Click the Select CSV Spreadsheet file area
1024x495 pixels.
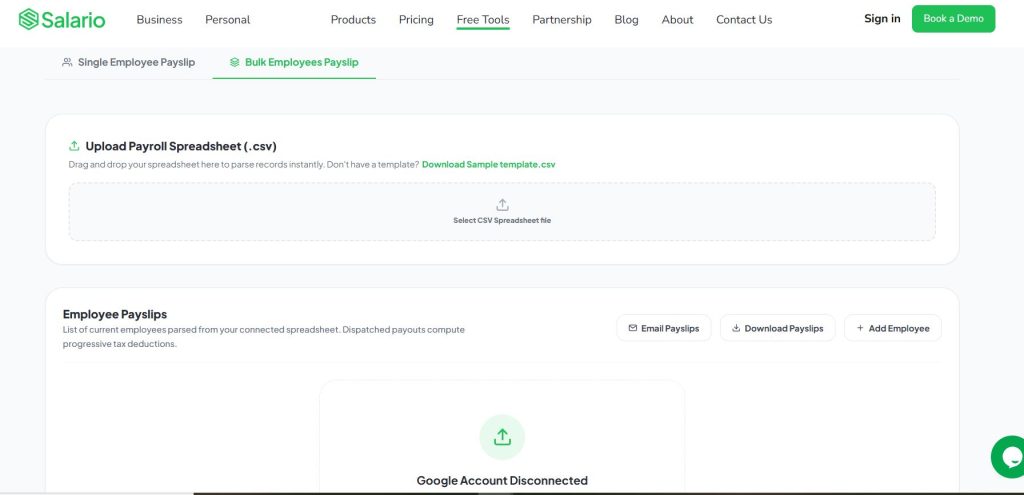pos(502,212)
